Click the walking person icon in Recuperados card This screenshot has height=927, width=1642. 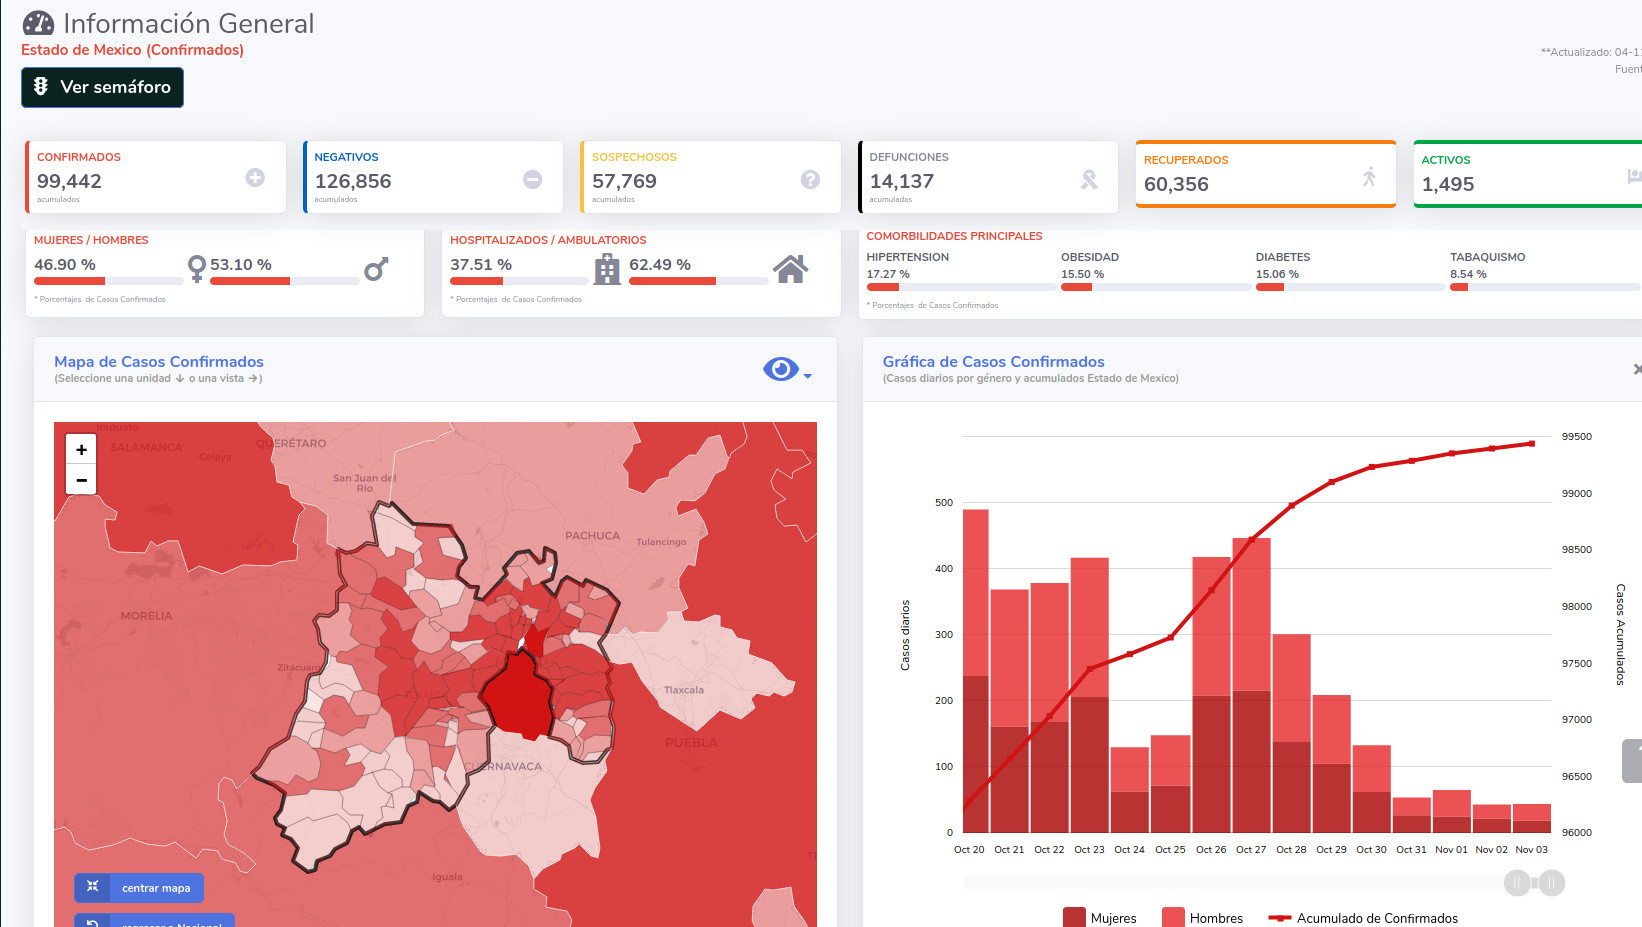(x=1369, y=177)
